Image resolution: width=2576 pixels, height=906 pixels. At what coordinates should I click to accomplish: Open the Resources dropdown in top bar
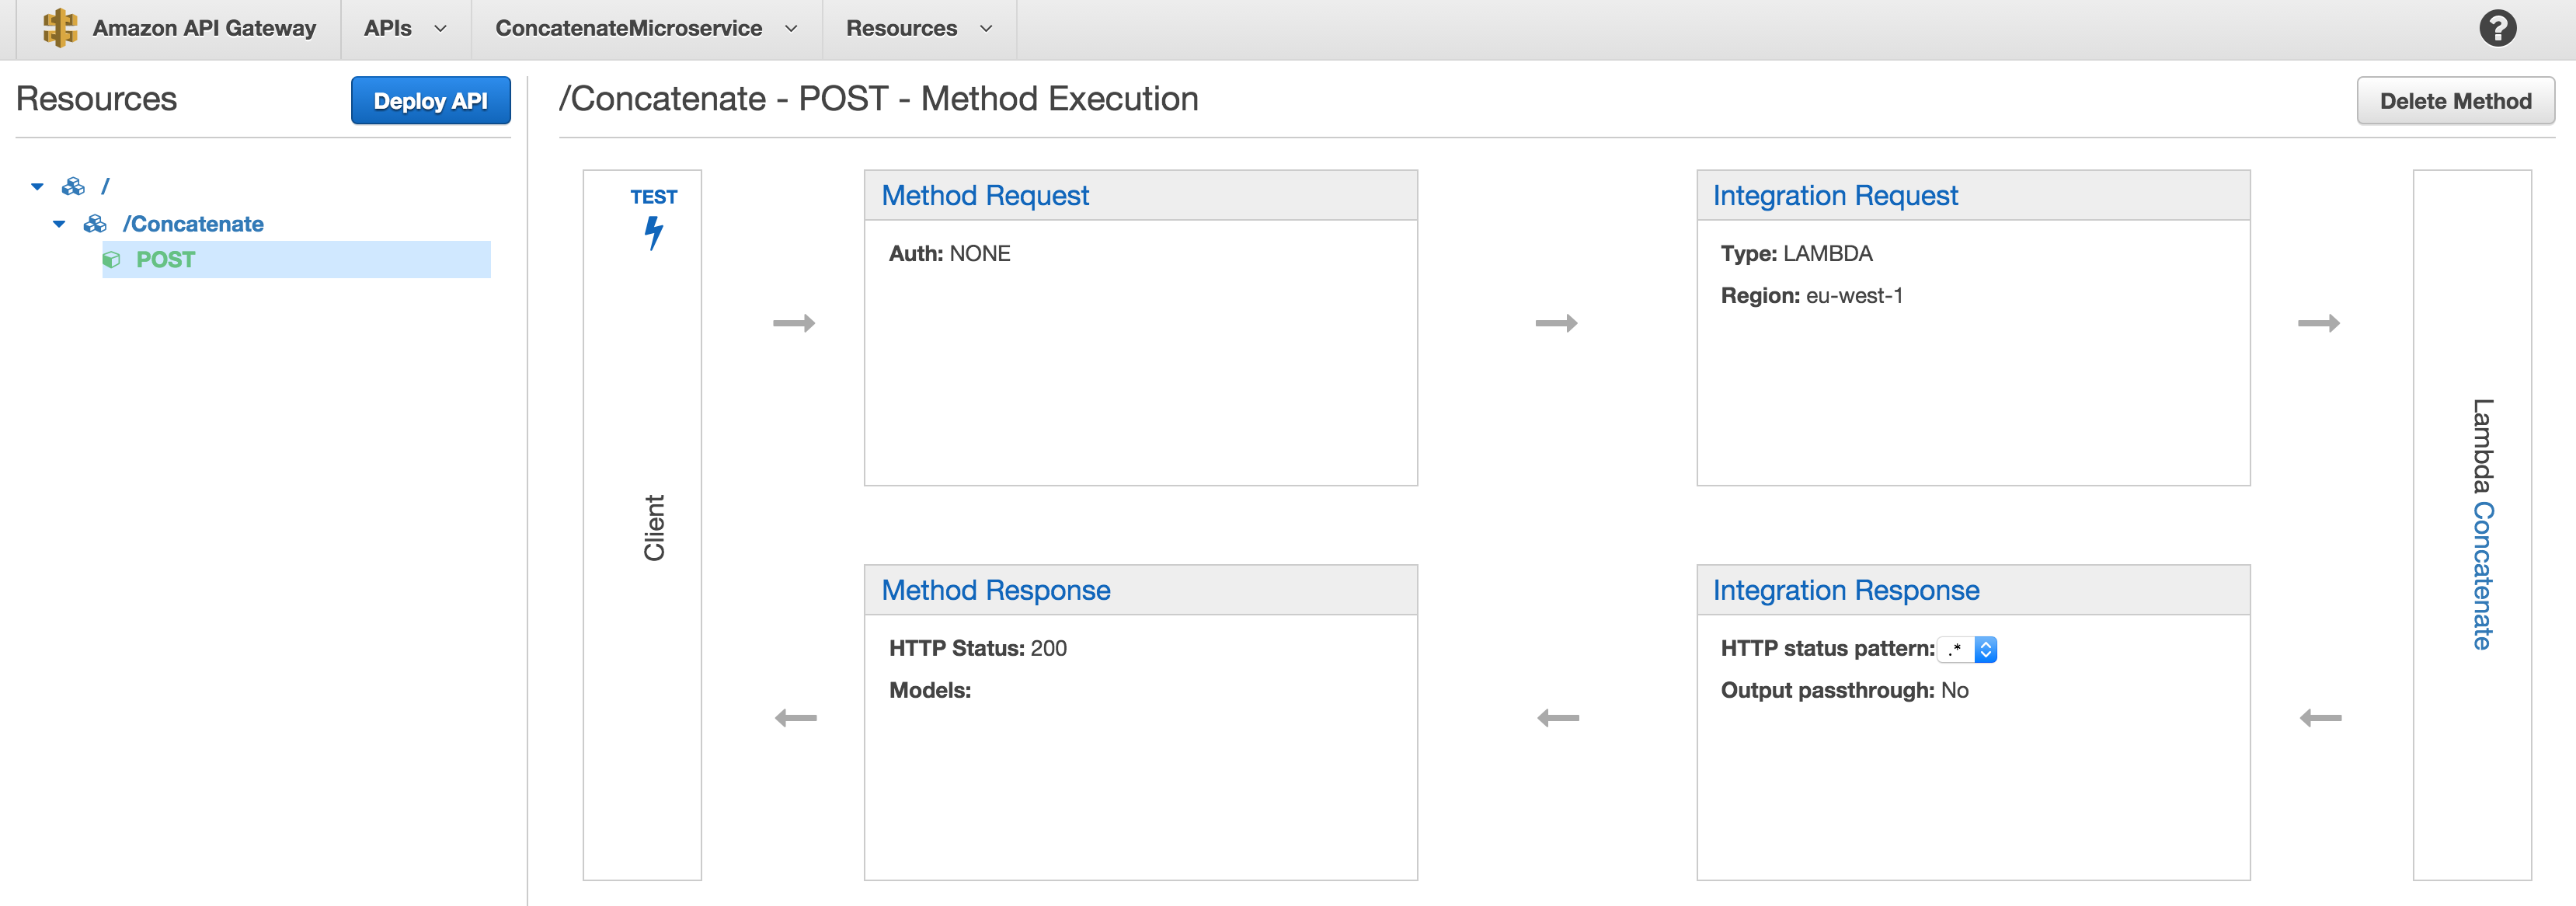[x=919, y=29]
